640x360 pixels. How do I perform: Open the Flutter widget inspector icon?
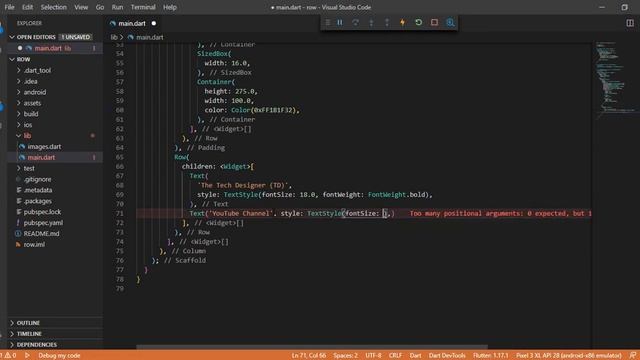(450, 22)
